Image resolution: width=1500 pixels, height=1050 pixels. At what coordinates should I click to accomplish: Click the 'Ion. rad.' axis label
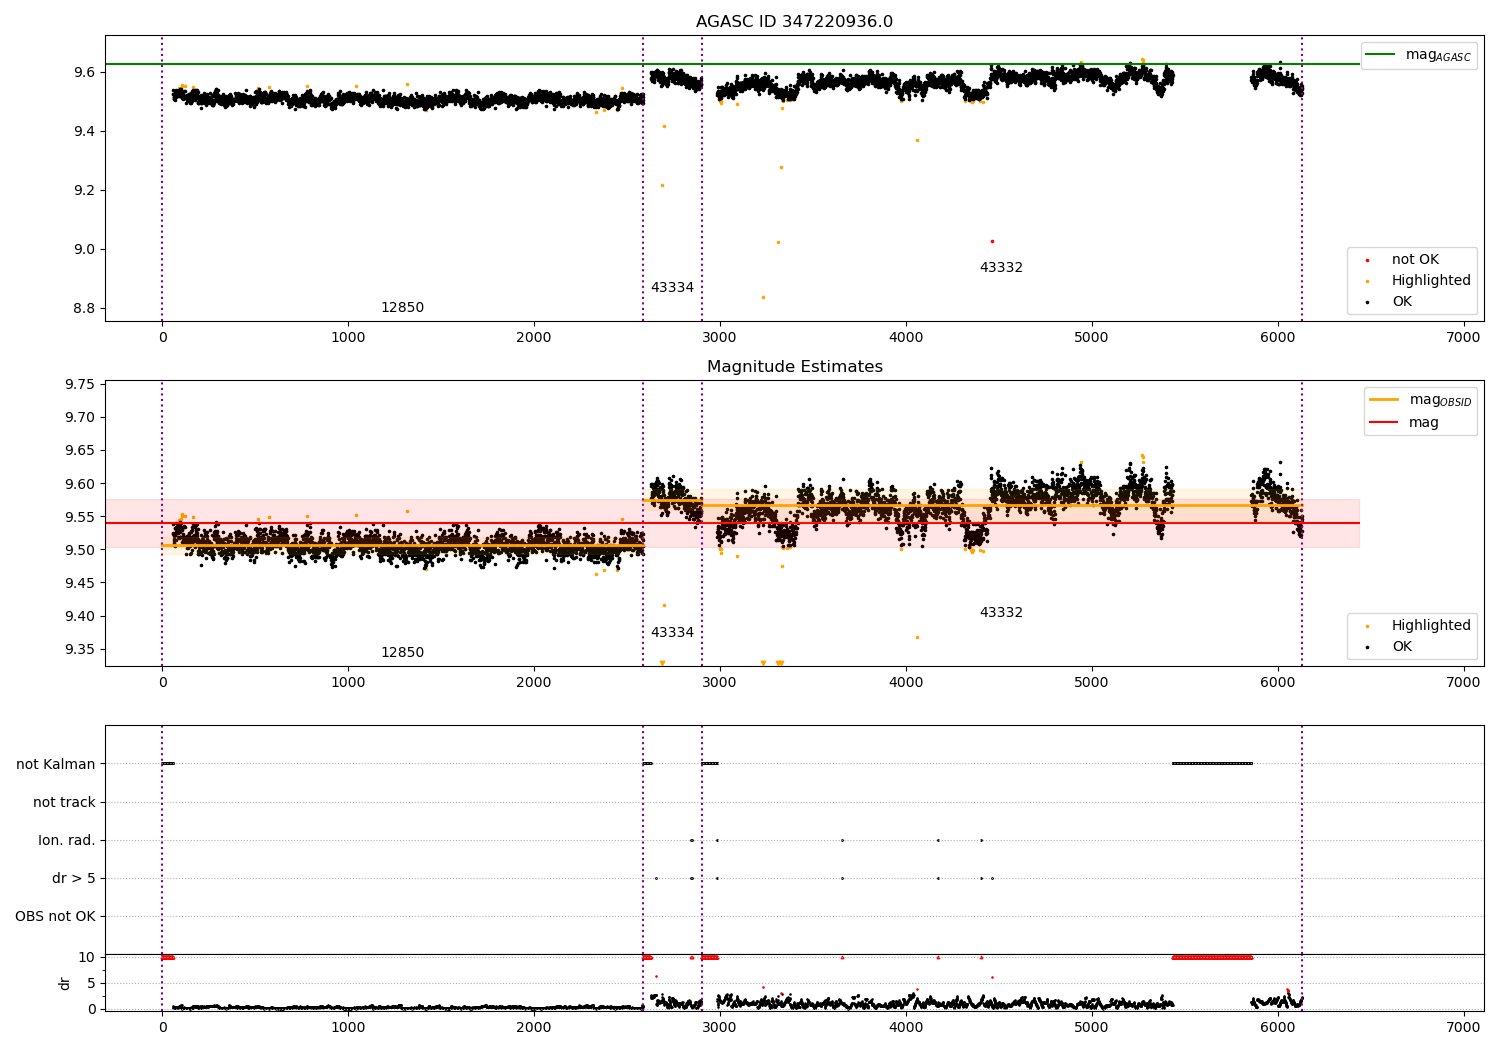pos(67,841)
